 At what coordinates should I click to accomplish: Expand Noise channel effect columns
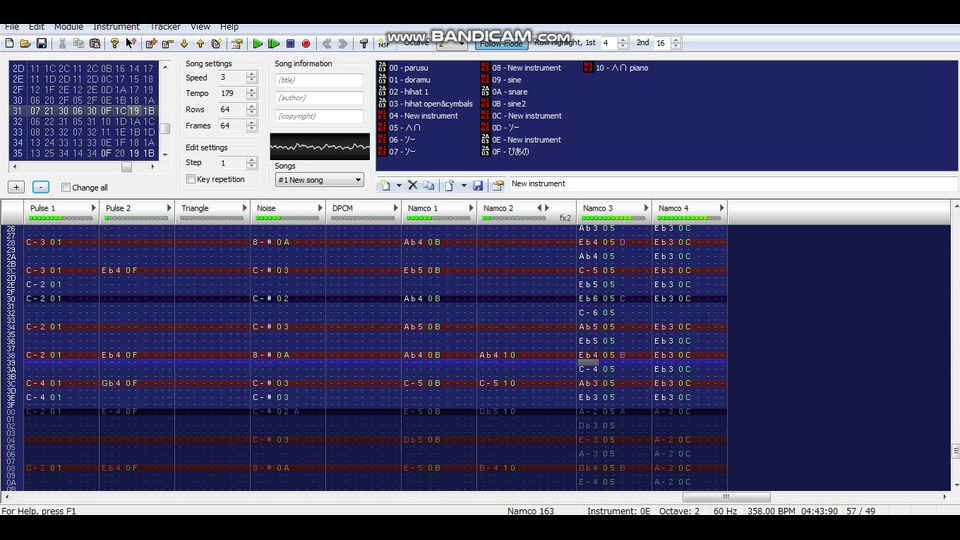(320, 208)
